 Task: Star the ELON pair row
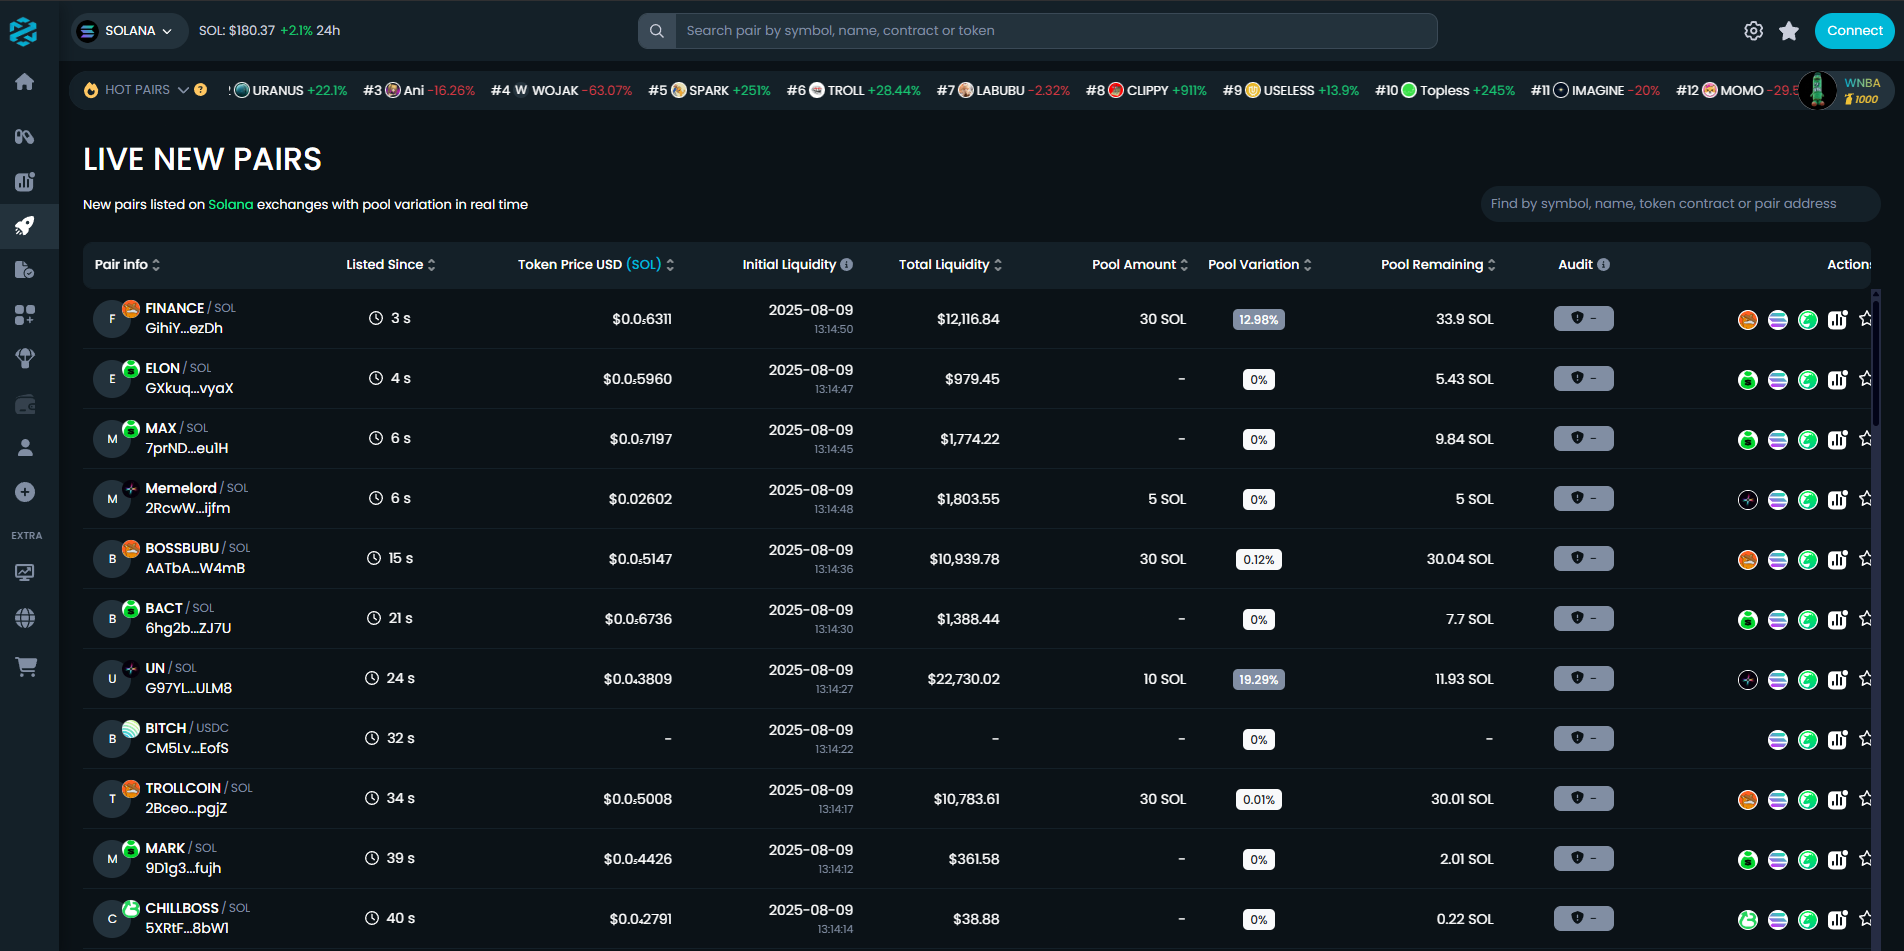tap(1867, 378)
